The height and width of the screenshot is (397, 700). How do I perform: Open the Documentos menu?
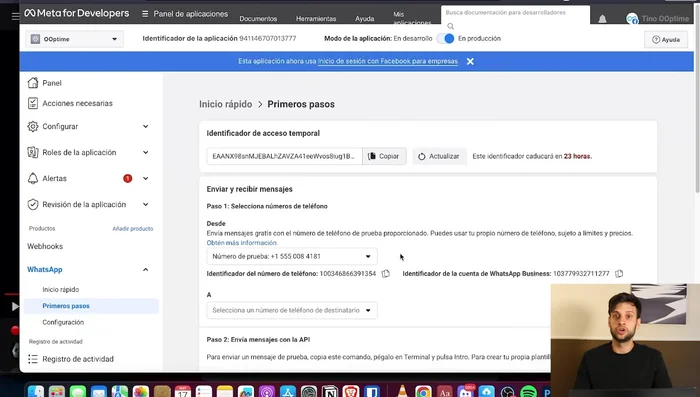pos(258,19)
